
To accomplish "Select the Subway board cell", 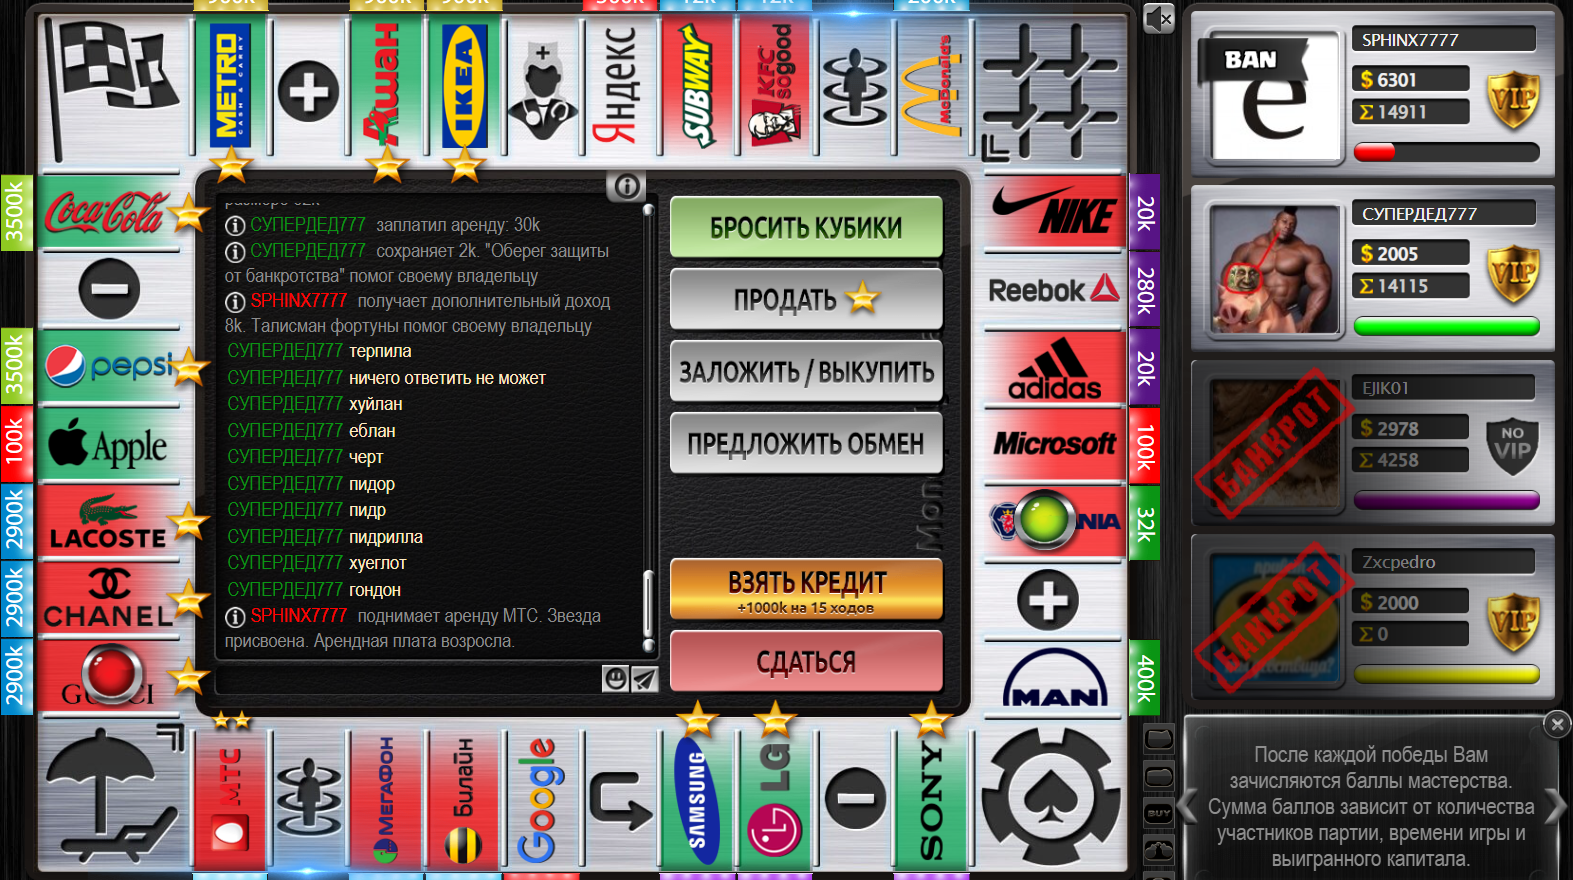I will click(x=698, y=88).
